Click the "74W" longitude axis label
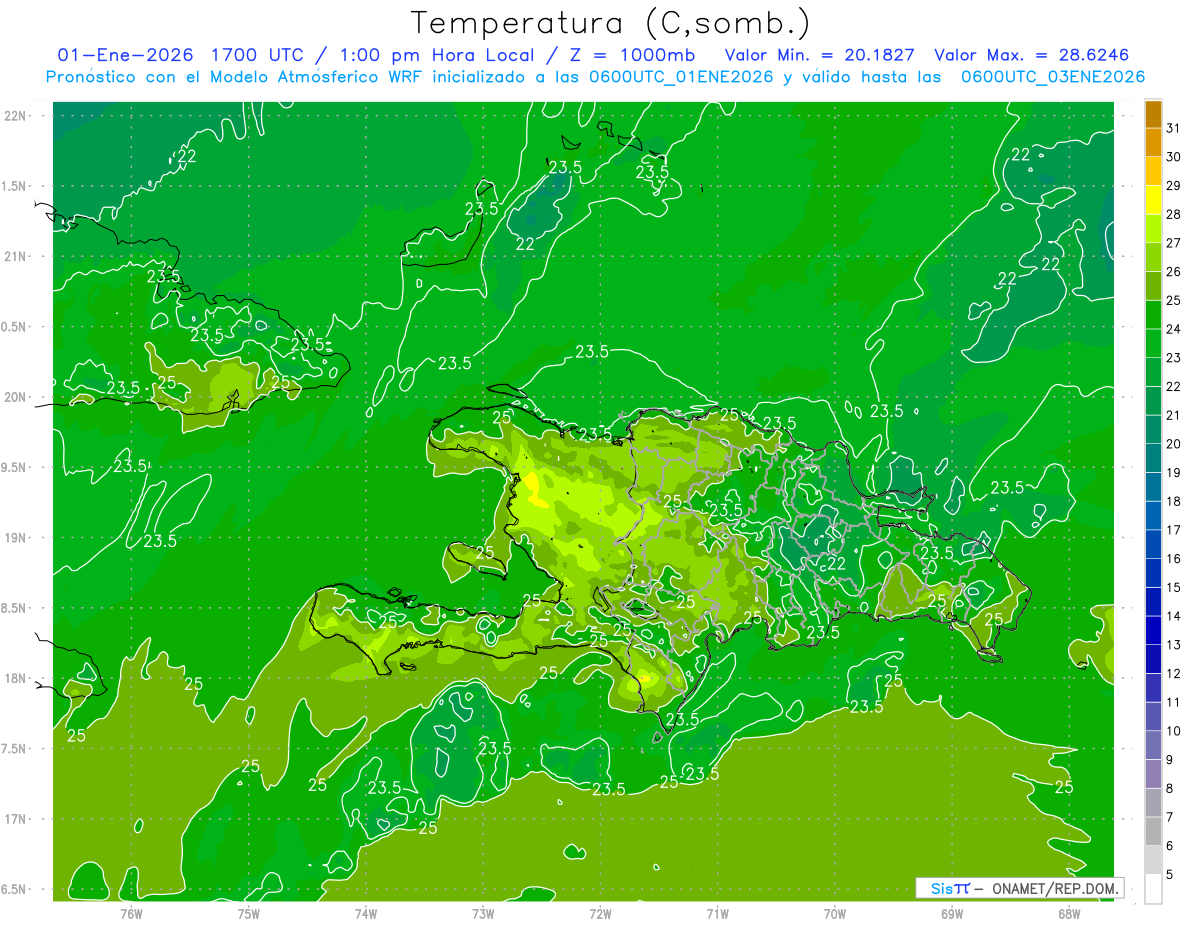1200x927 pixels. click(x=366, y=913)
